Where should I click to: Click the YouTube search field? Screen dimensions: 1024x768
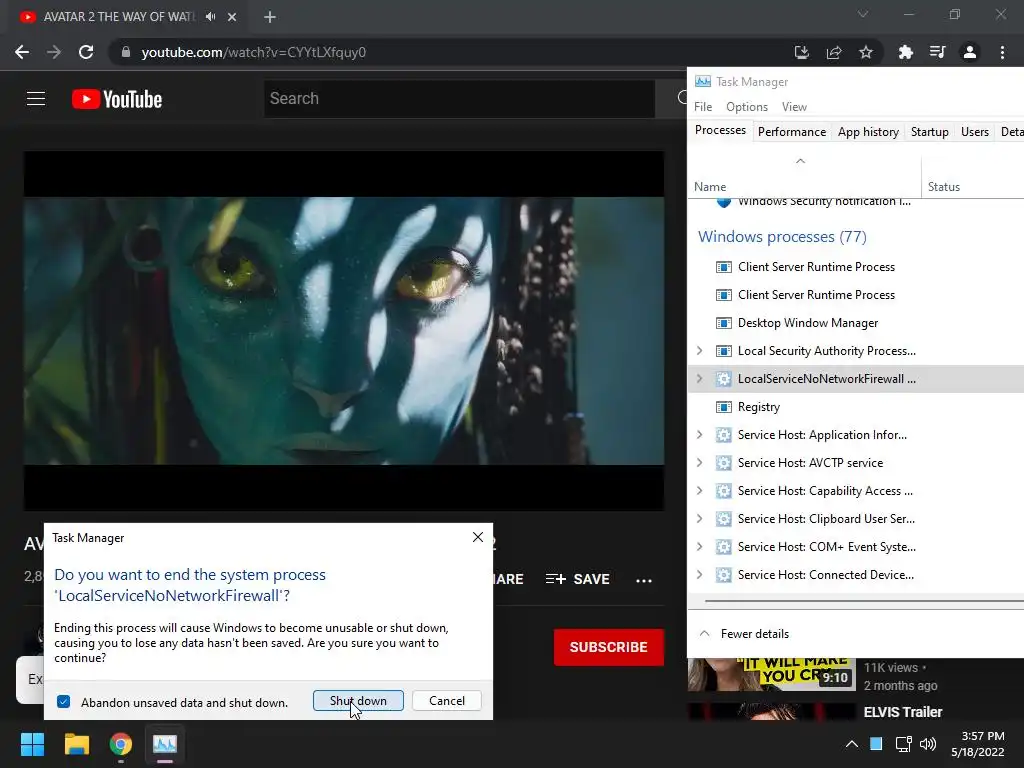(459, 99)
